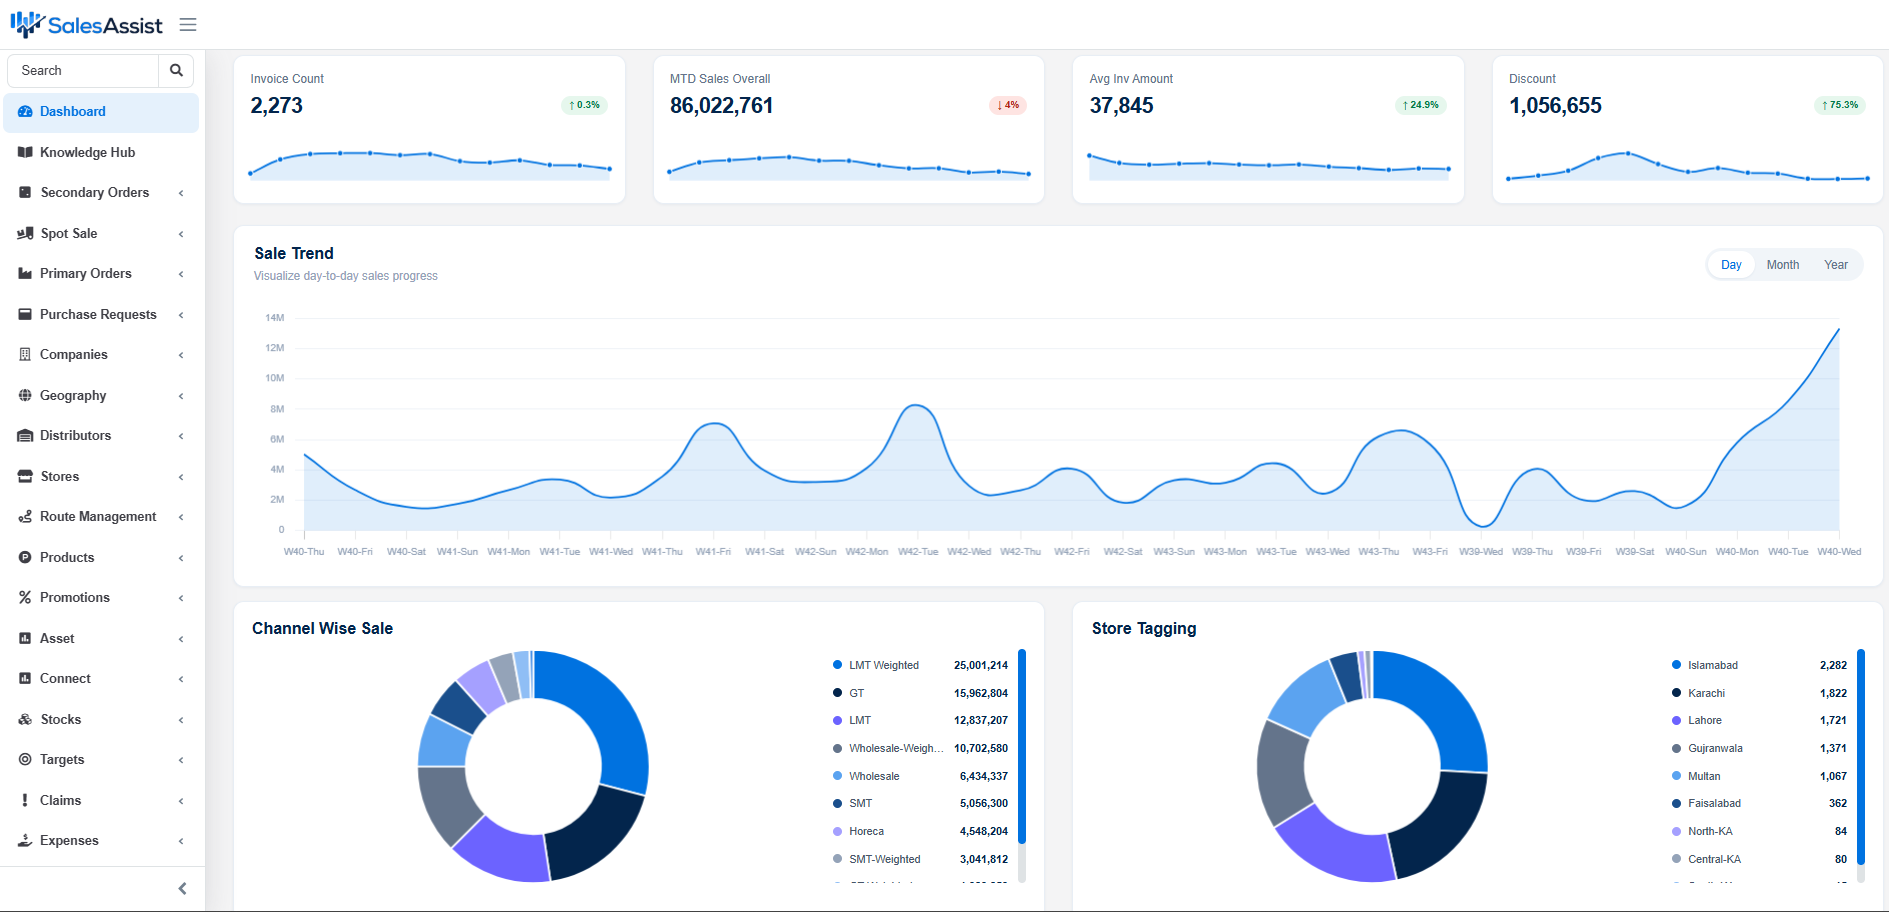Screen dimensions: 1889x912
Task: Click the Search input field
Action: click(x=83, y=70)
